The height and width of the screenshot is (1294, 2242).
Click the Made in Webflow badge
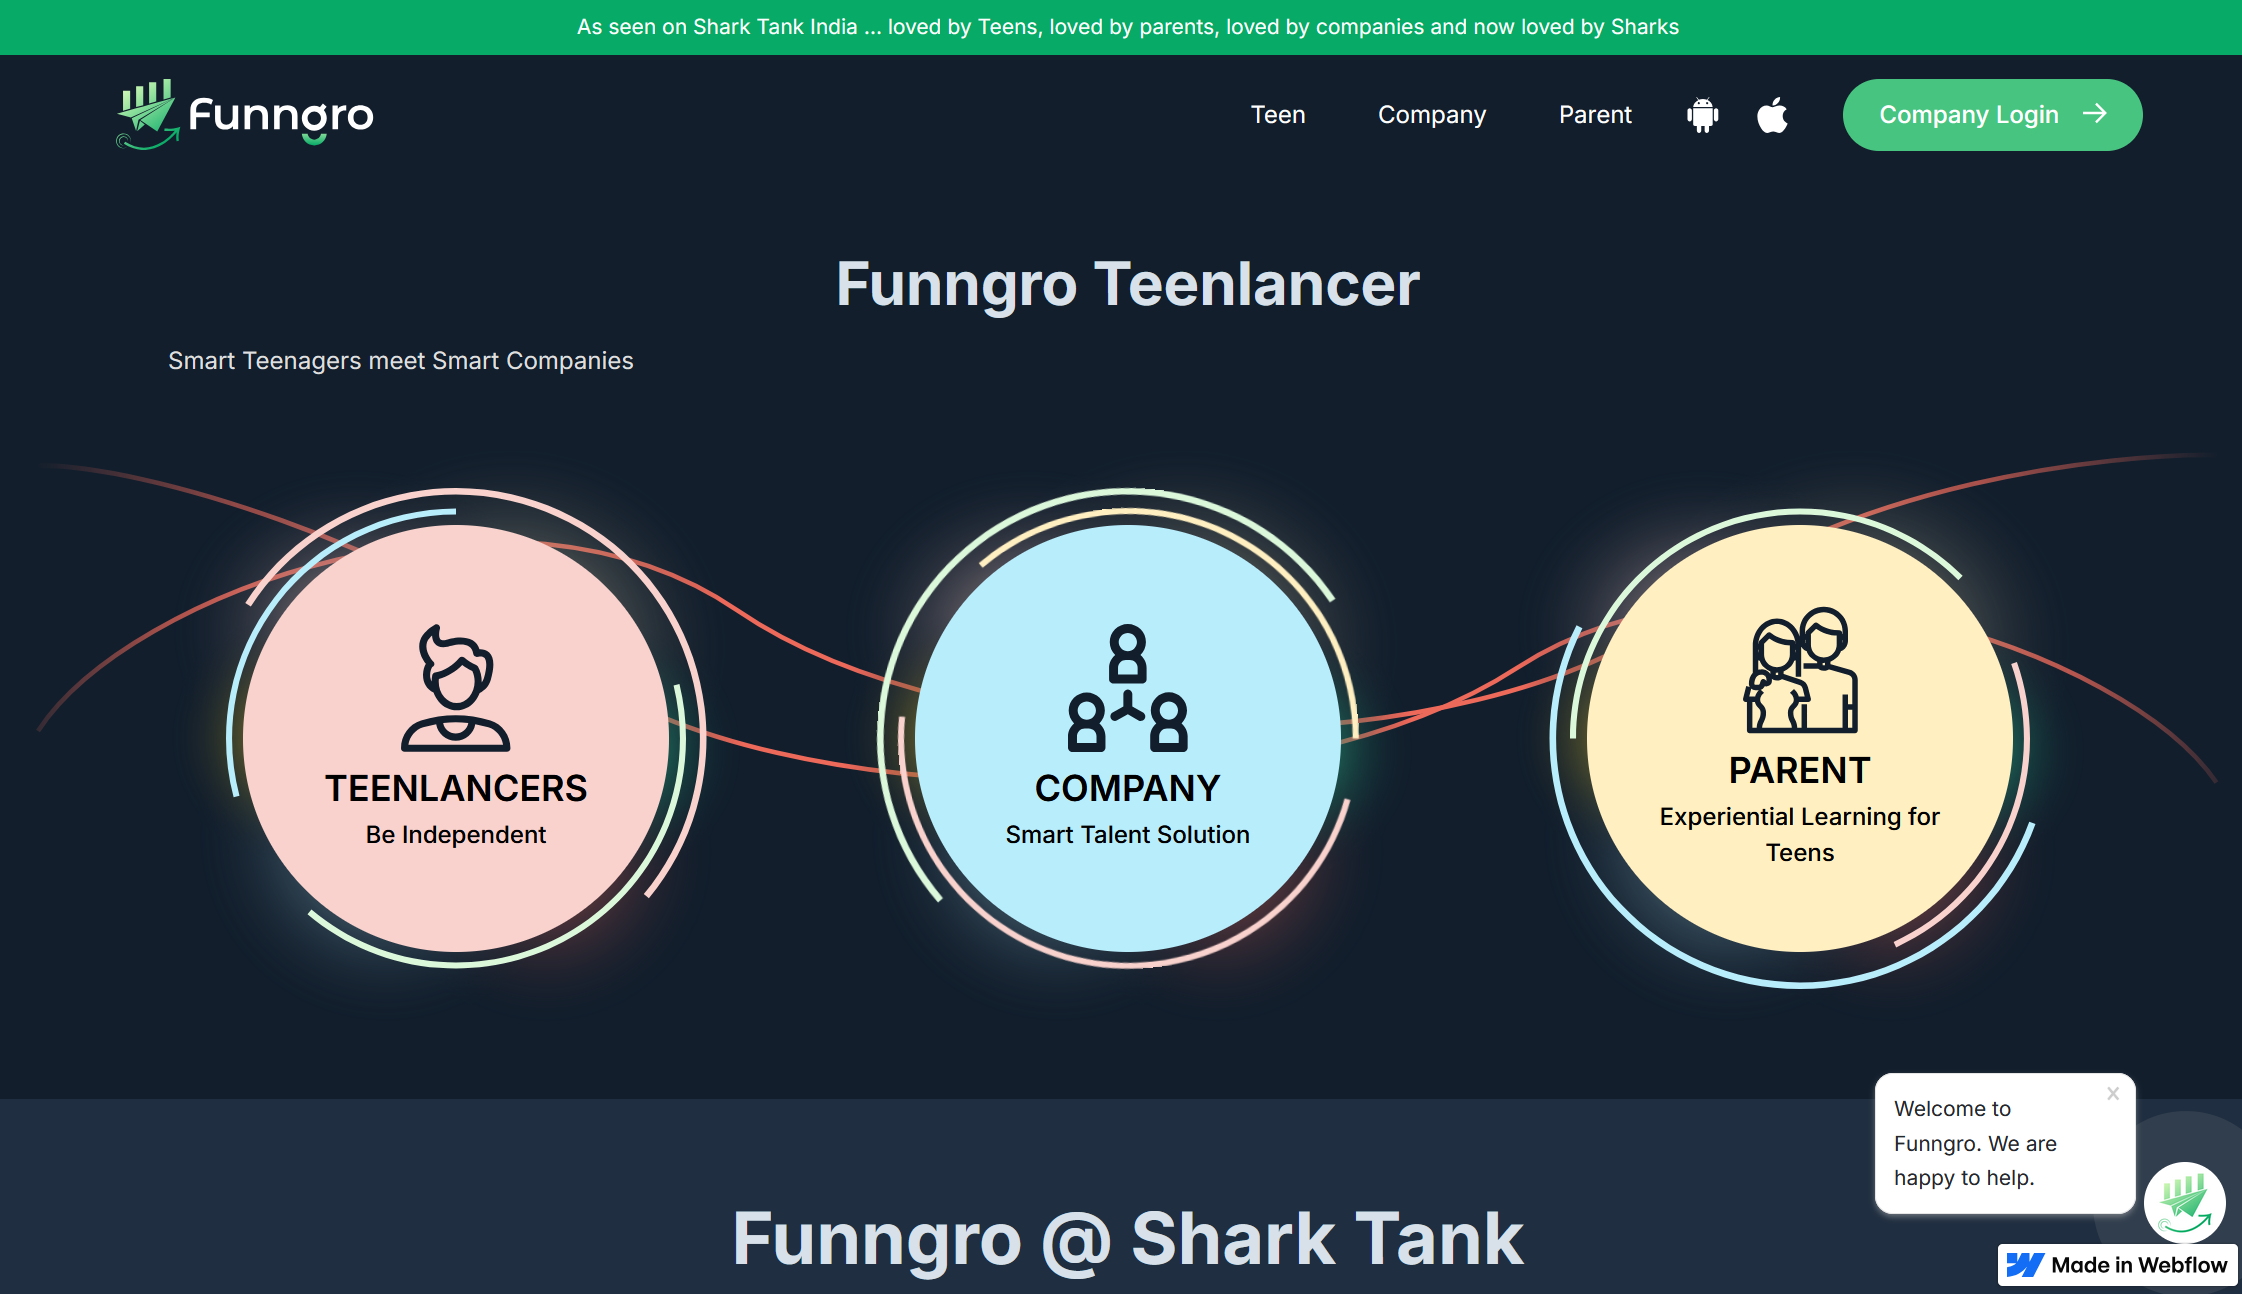click(2117, 1265)
